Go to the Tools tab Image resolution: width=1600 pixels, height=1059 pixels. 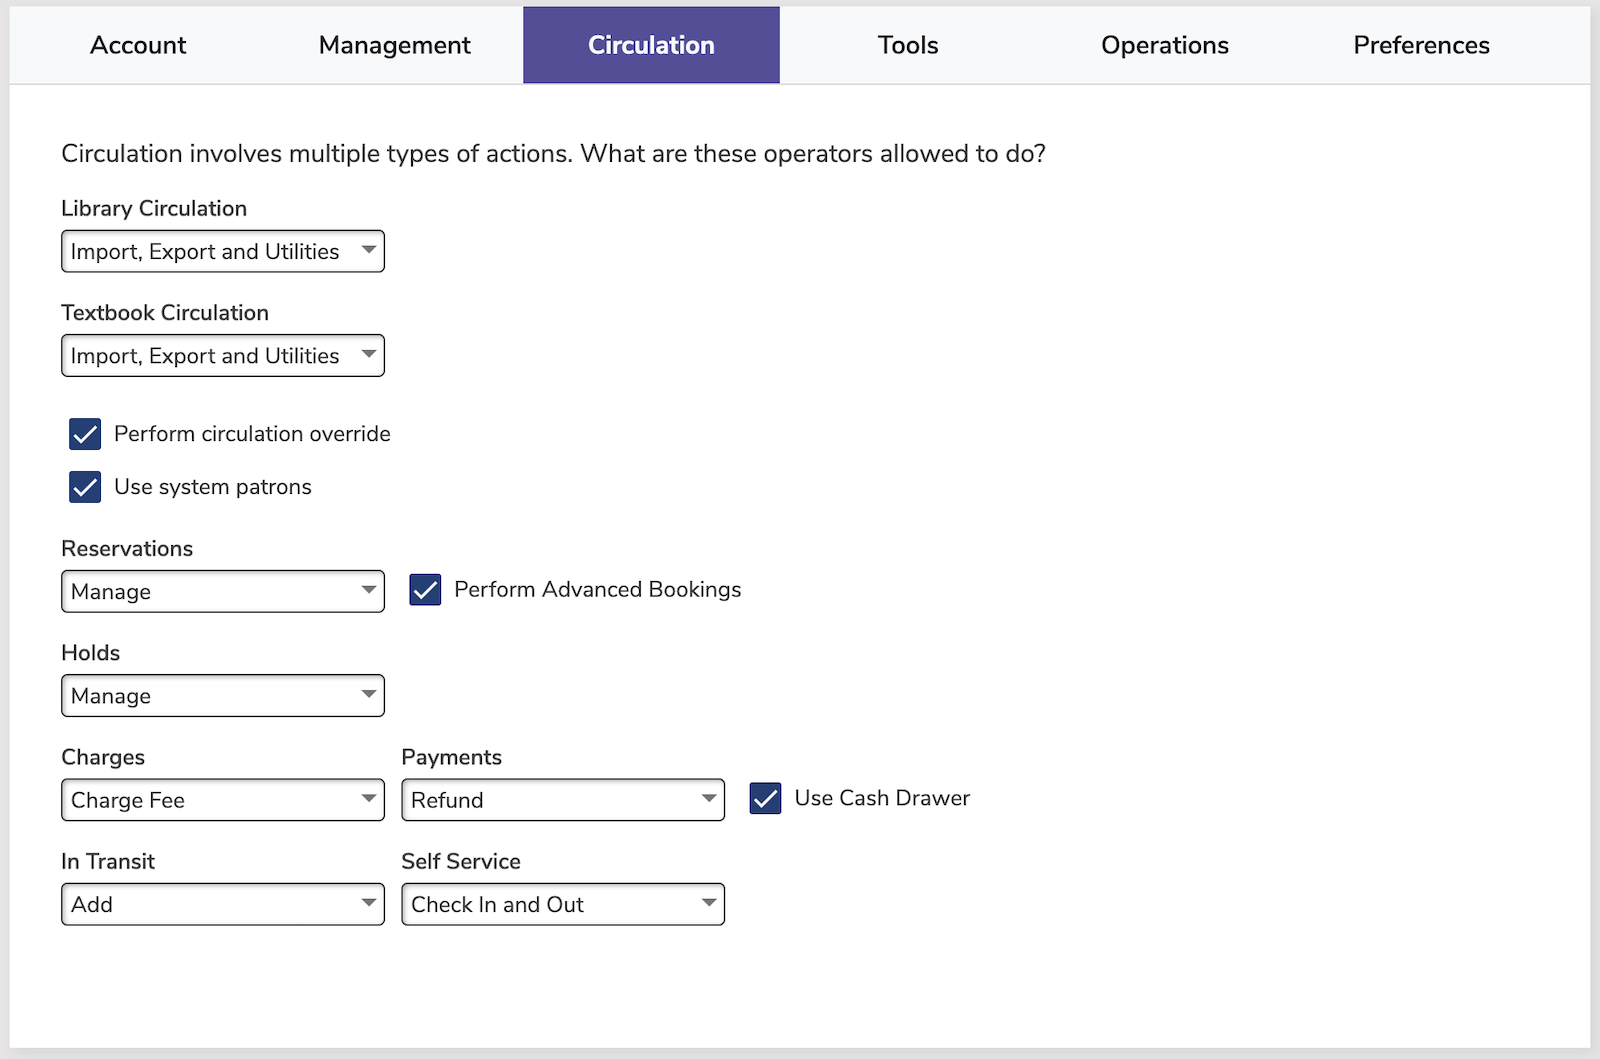pyautogui.click(x=908, y=45)
